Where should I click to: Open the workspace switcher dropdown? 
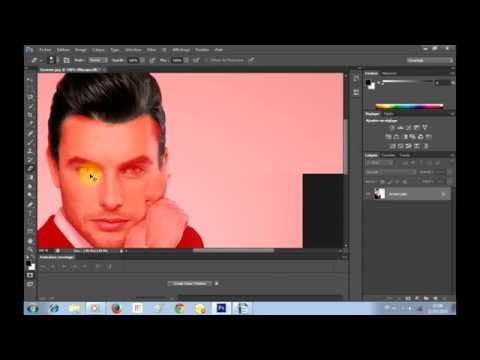point(430,60)
